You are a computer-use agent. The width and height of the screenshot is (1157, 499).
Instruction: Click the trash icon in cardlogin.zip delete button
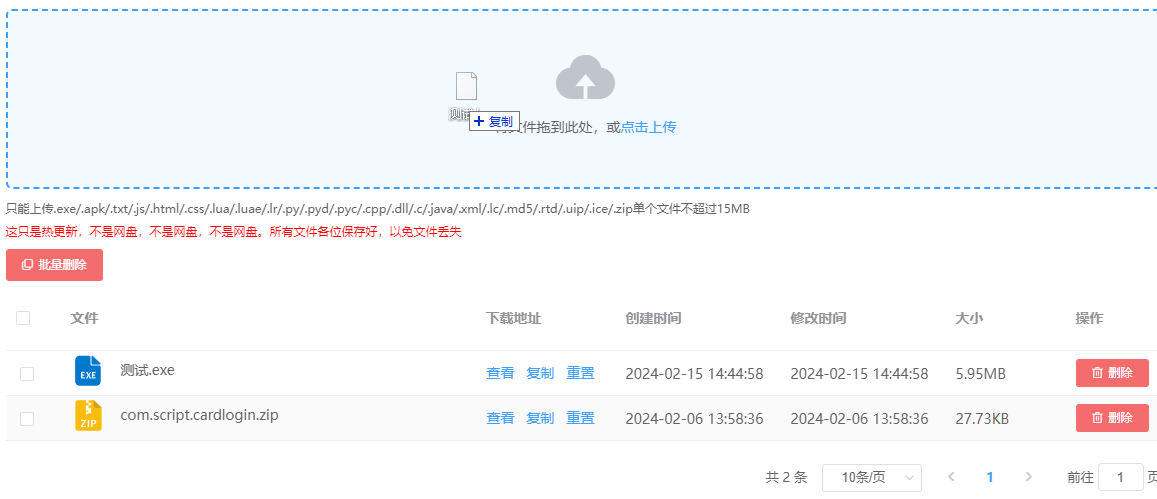[1097, 418]
